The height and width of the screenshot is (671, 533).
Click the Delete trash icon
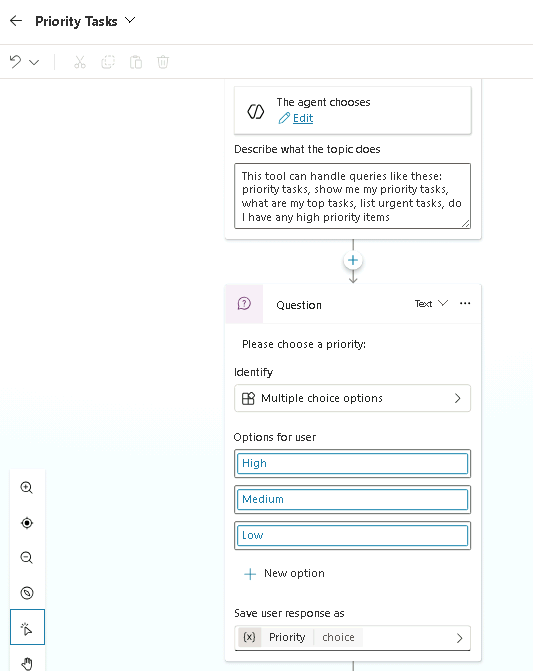click(x=163, y=62)
